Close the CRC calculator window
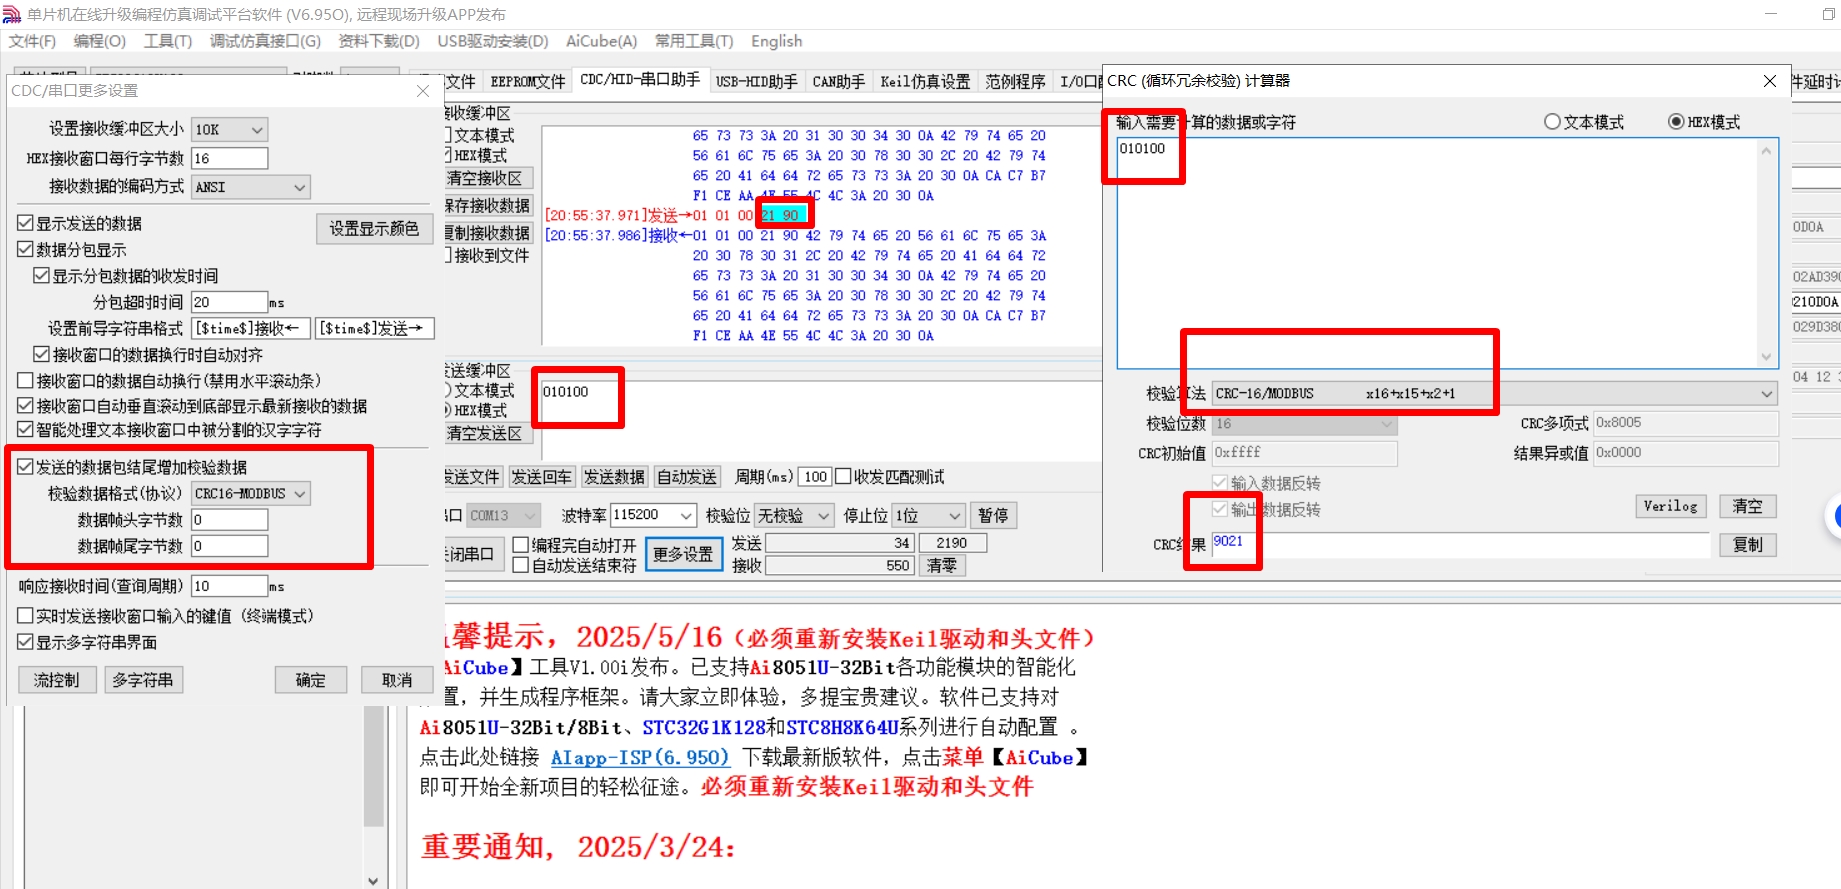 pos(1769,81)
